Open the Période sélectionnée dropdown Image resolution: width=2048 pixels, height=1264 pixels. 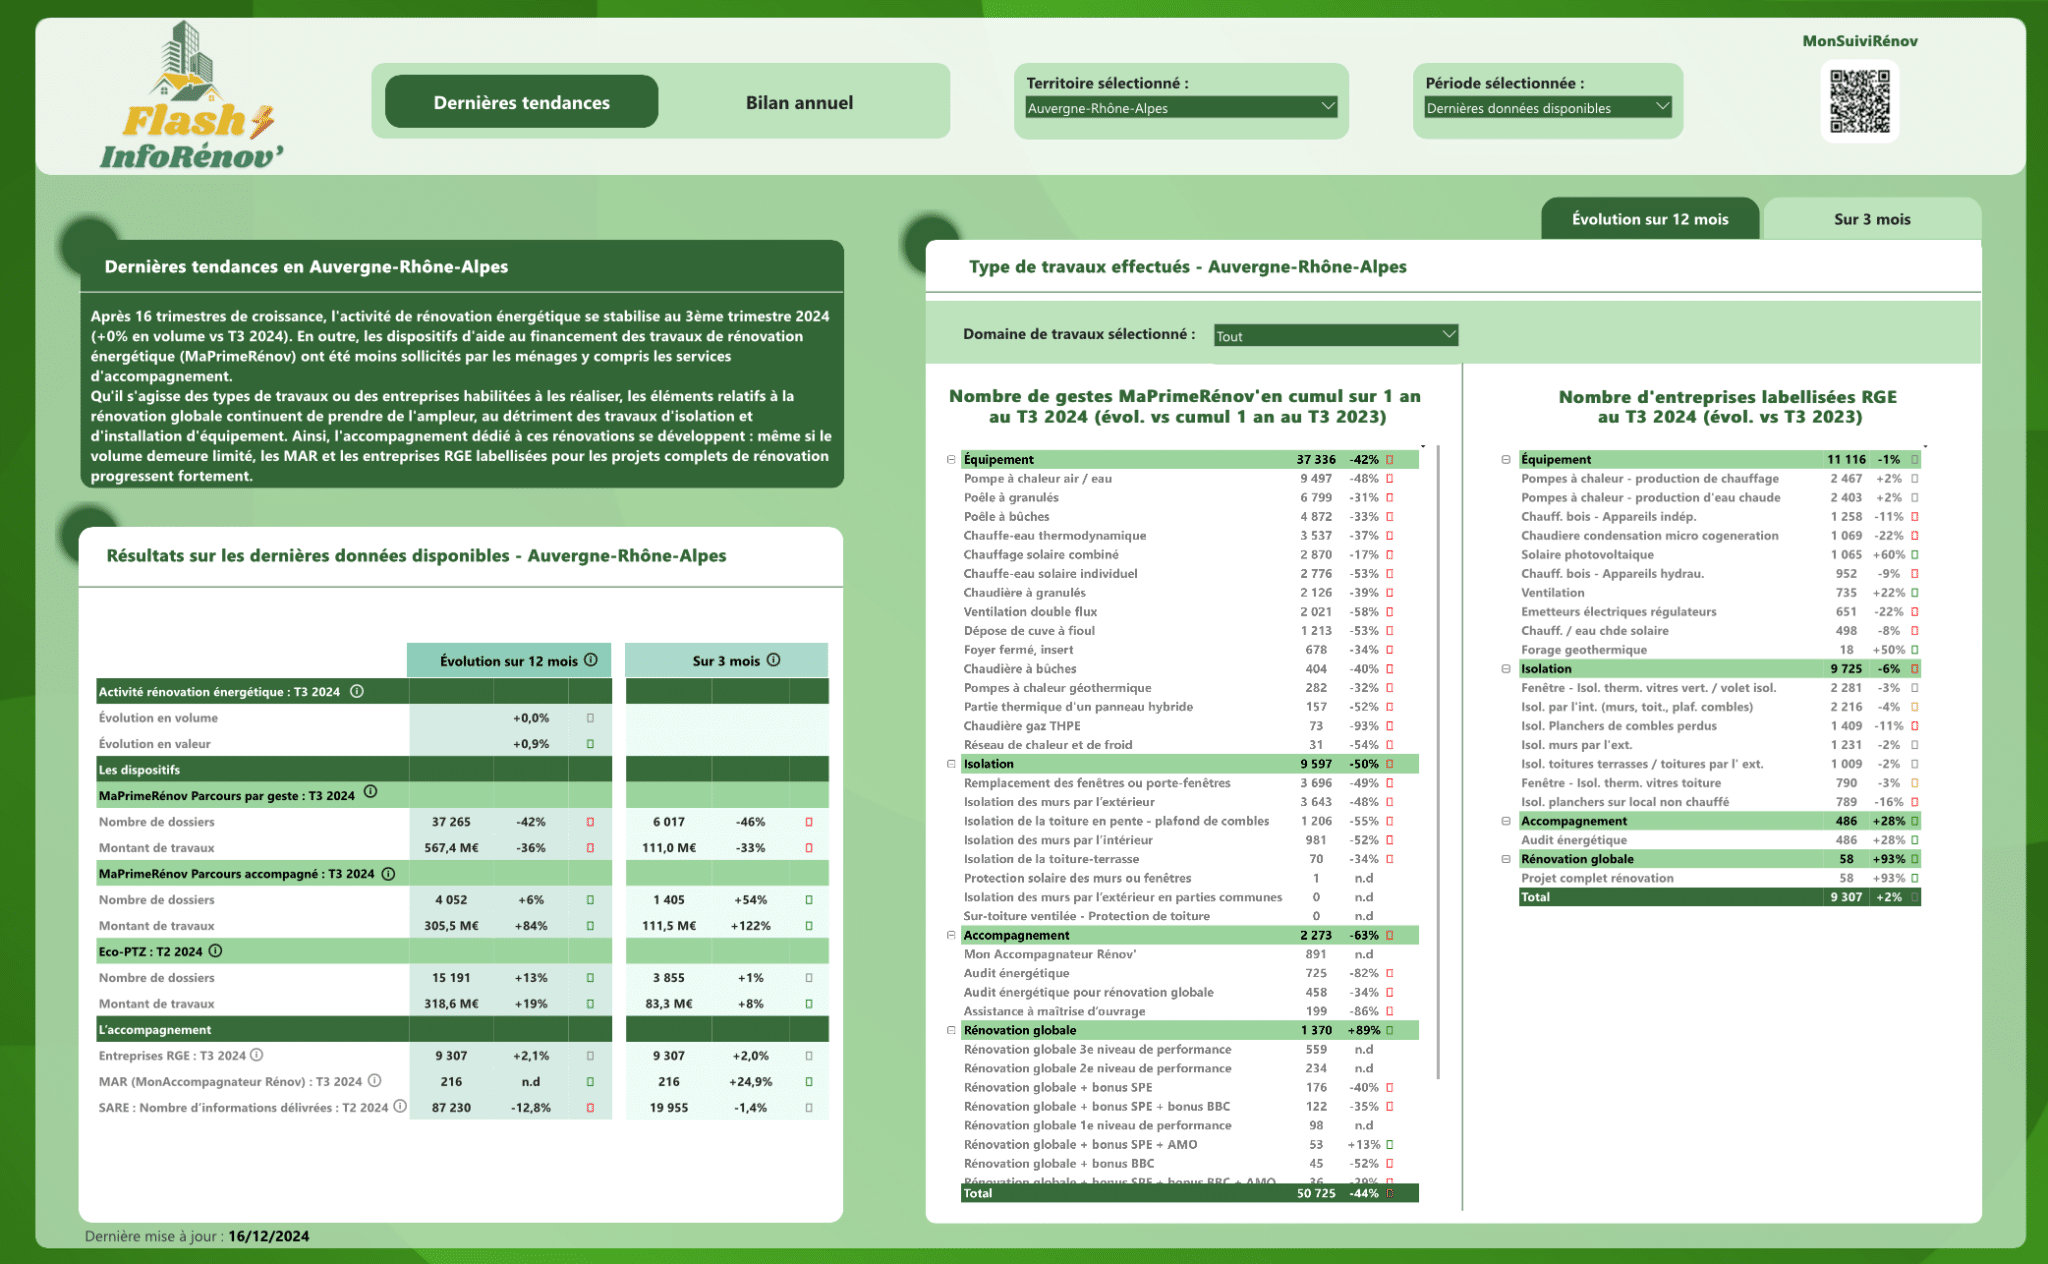[x=1547, y=107]
